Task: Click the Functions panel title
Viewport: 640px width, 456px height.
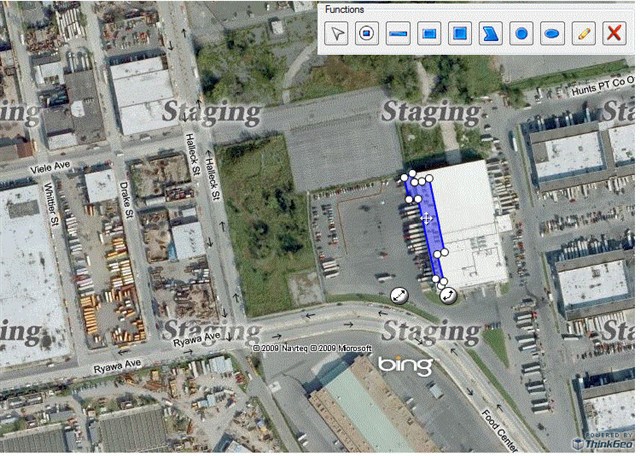Action: click(x=344, y=9)
